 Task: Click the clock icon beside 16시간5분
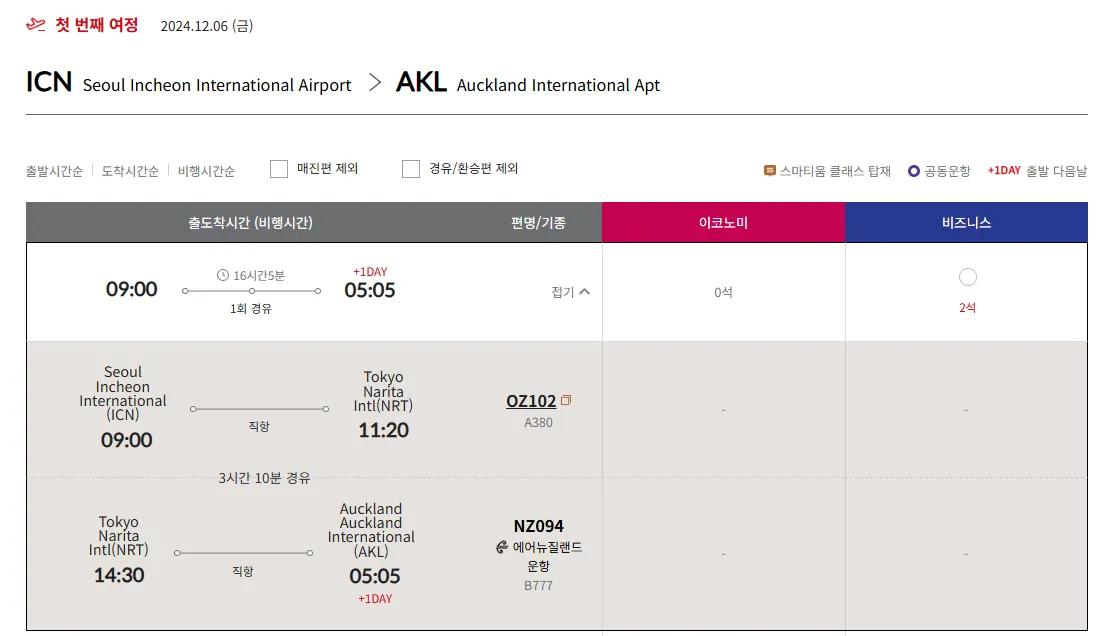click(222, 275)
